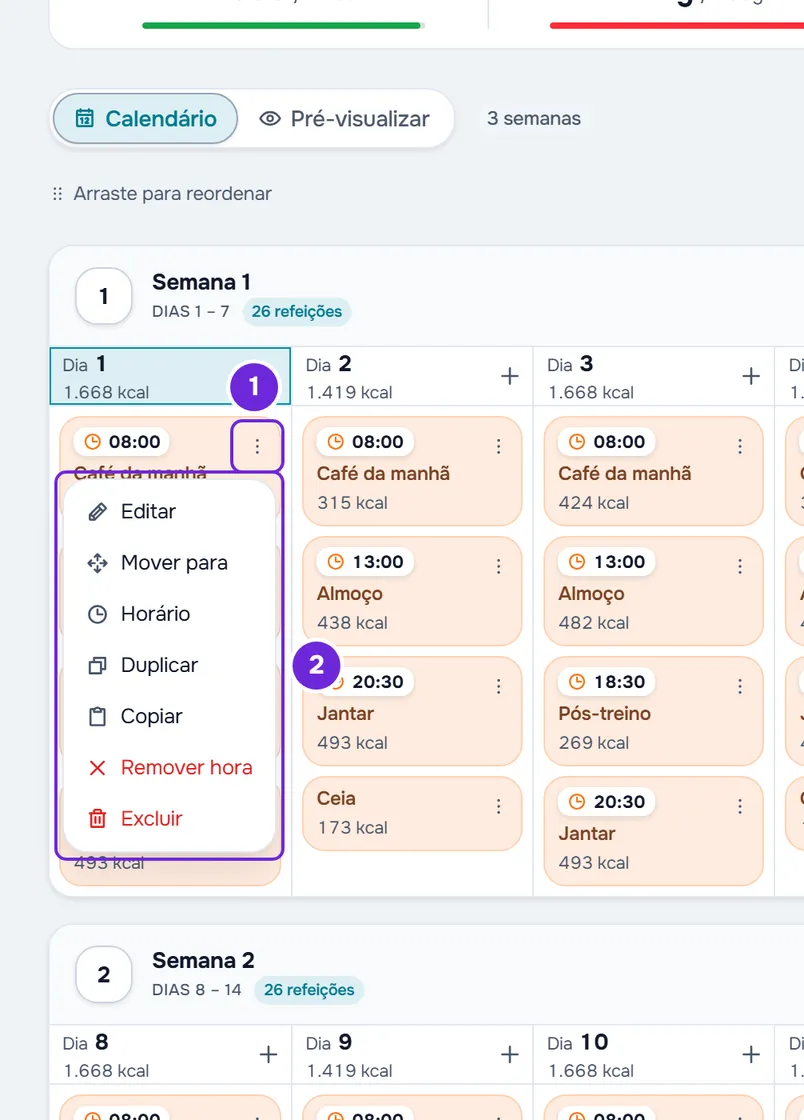Screen dimensions: 804x1120
Task: Click the Semana 2 heading
Action: pos(203,961)
